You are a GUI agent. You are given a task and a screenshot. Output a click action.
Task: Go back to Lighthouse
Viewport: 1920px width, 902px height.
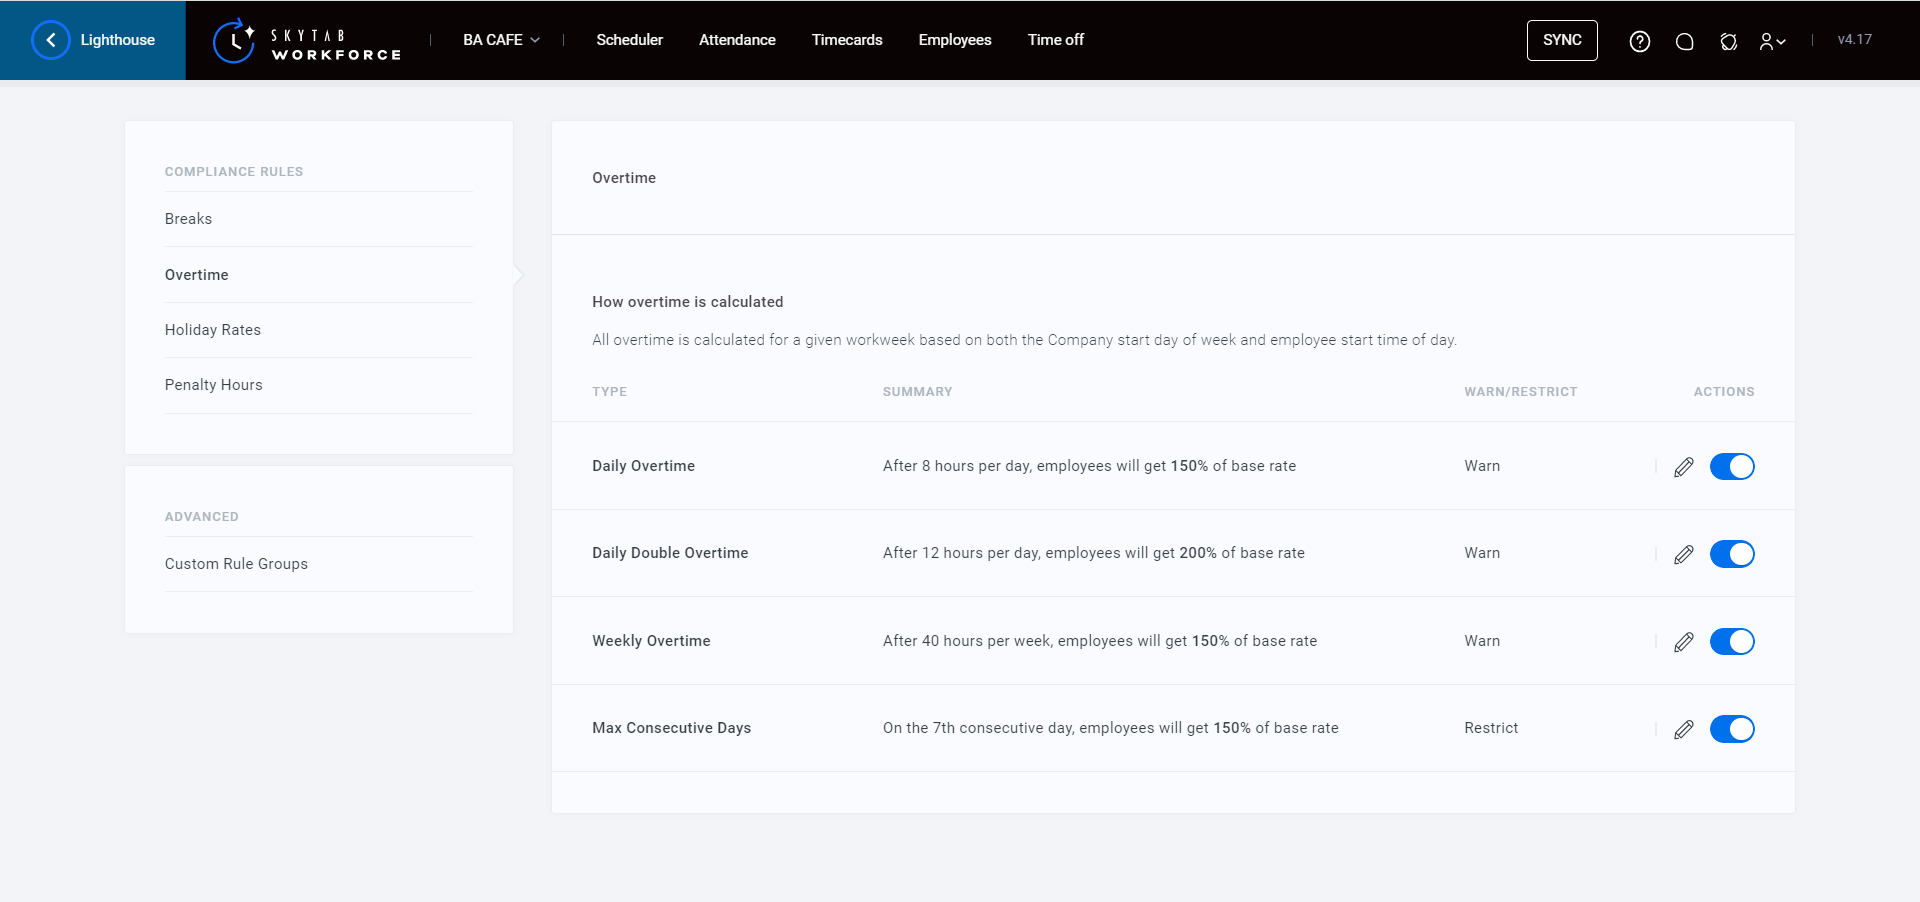(x=93, y=40)
